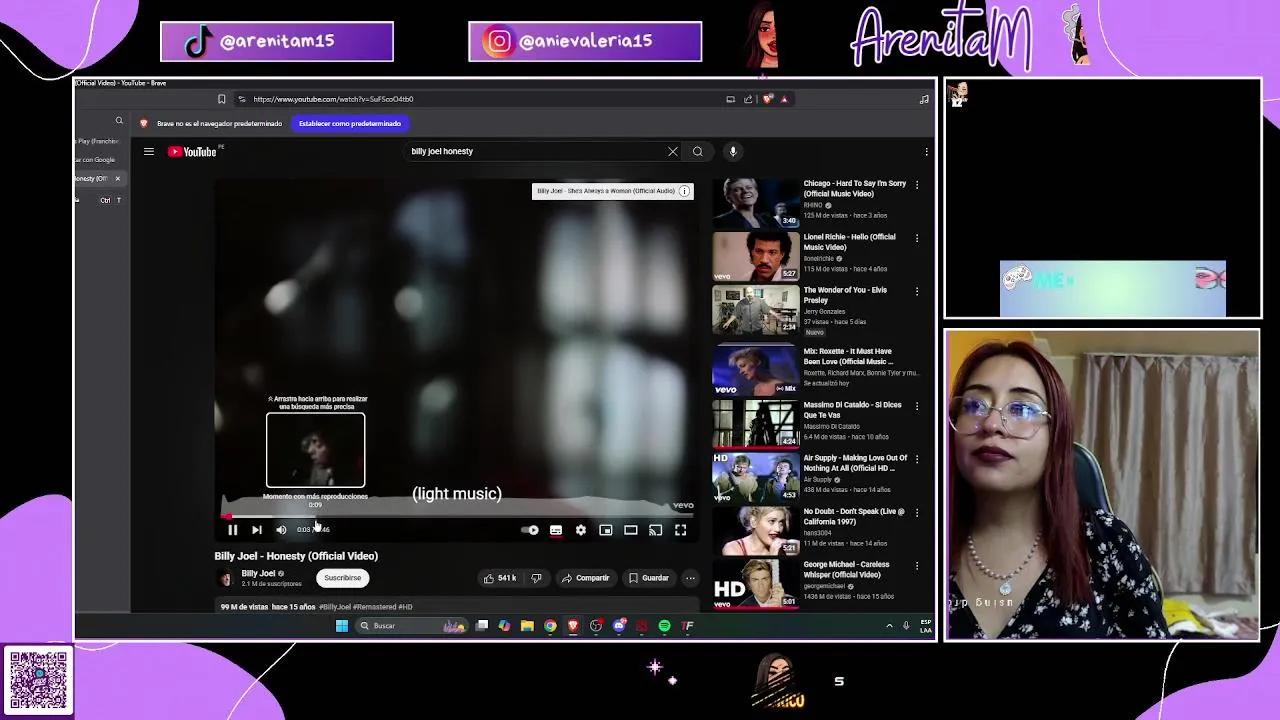
Task: Click Establecer como predeterminado button
Action: pos(350,124)
